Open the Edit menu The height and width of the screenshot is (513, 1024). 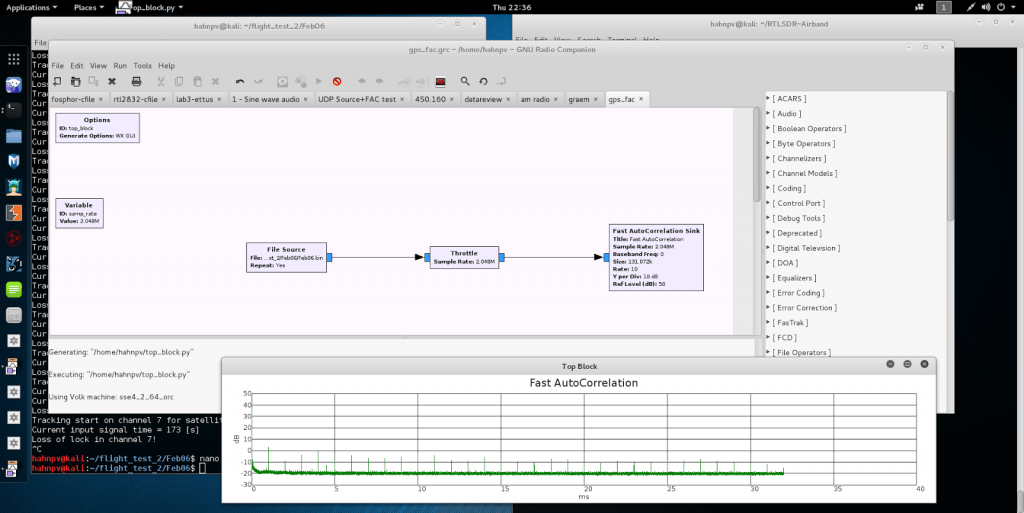pyautogui.click(x=77, y=65)
